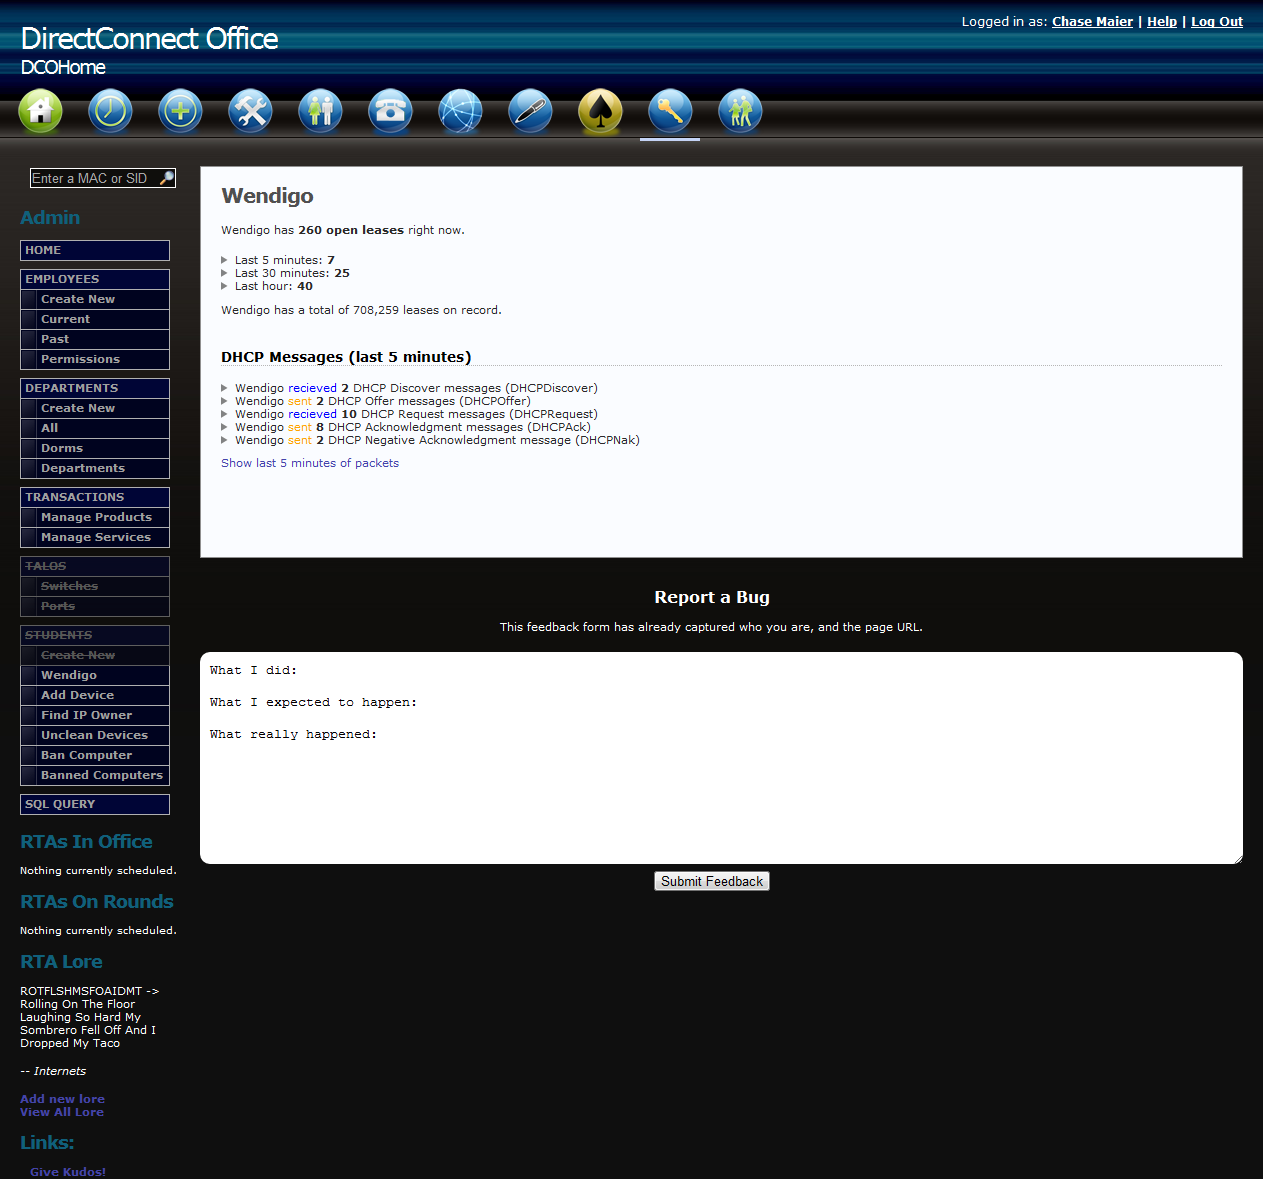The width and height of the screenshot is (1263, 1179).
Task: Open the Give Kudos link
Action: click(68, 1172)
